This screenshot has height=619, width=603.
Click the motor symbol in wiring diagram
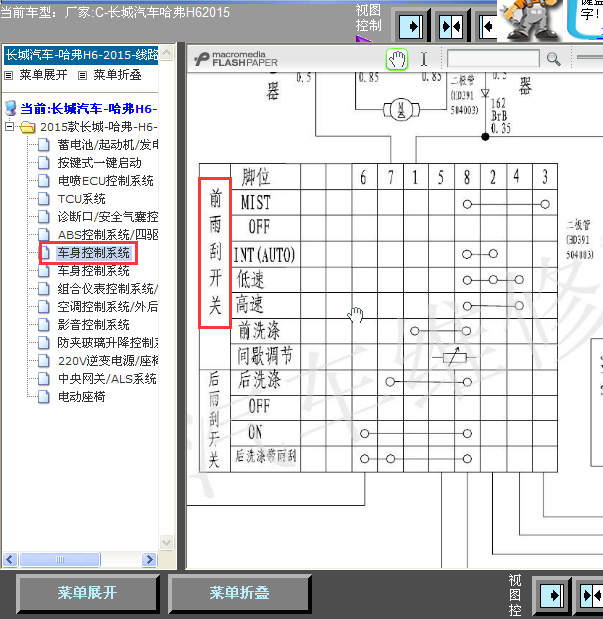coord(401,109)
